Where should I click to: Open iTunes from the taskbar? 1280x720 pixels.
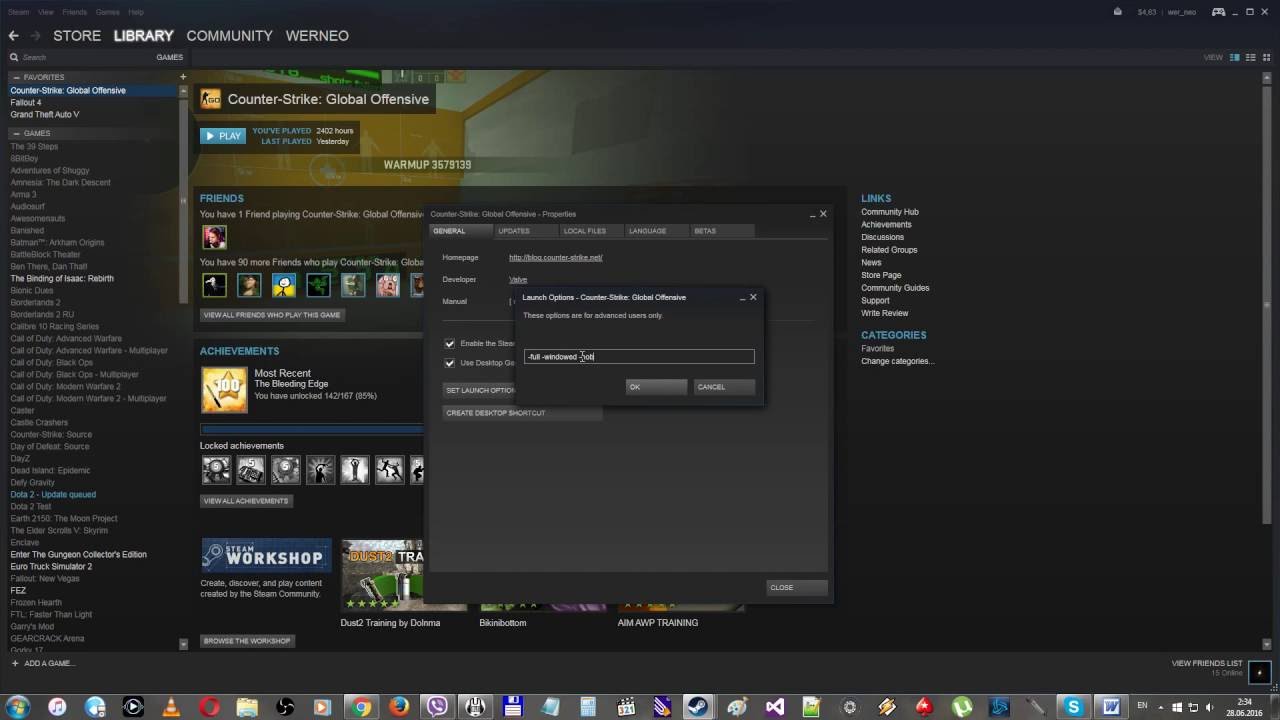tap(57, 707)
